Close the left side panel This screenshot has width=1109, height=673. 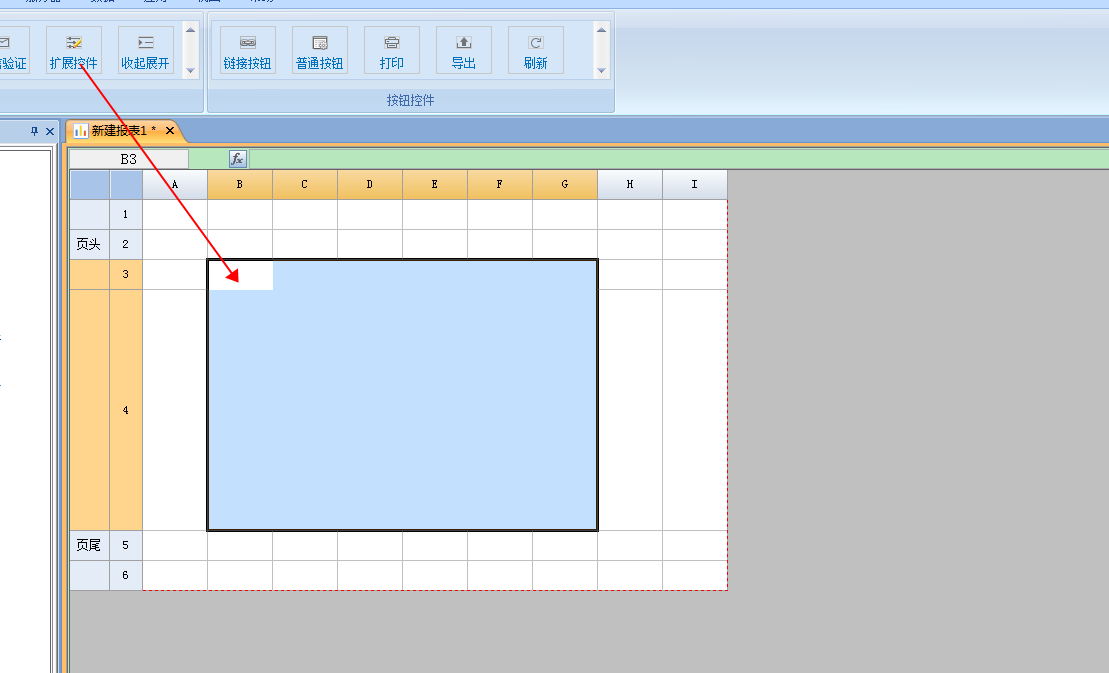(x=50, y=131)
